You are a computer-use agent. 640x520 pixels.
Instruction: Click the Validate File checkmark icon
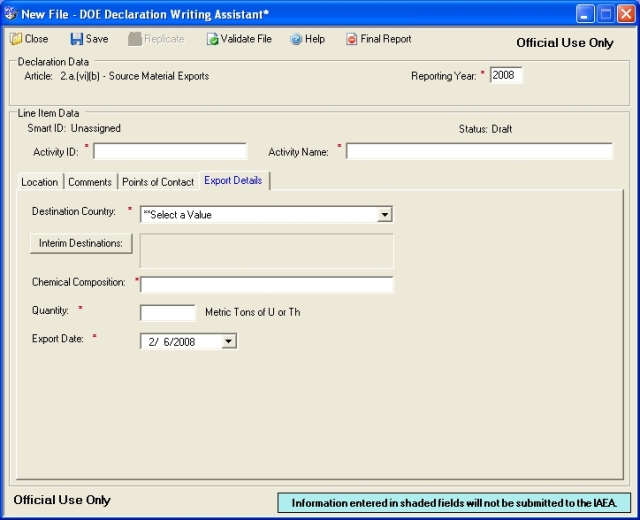(212, 39)
